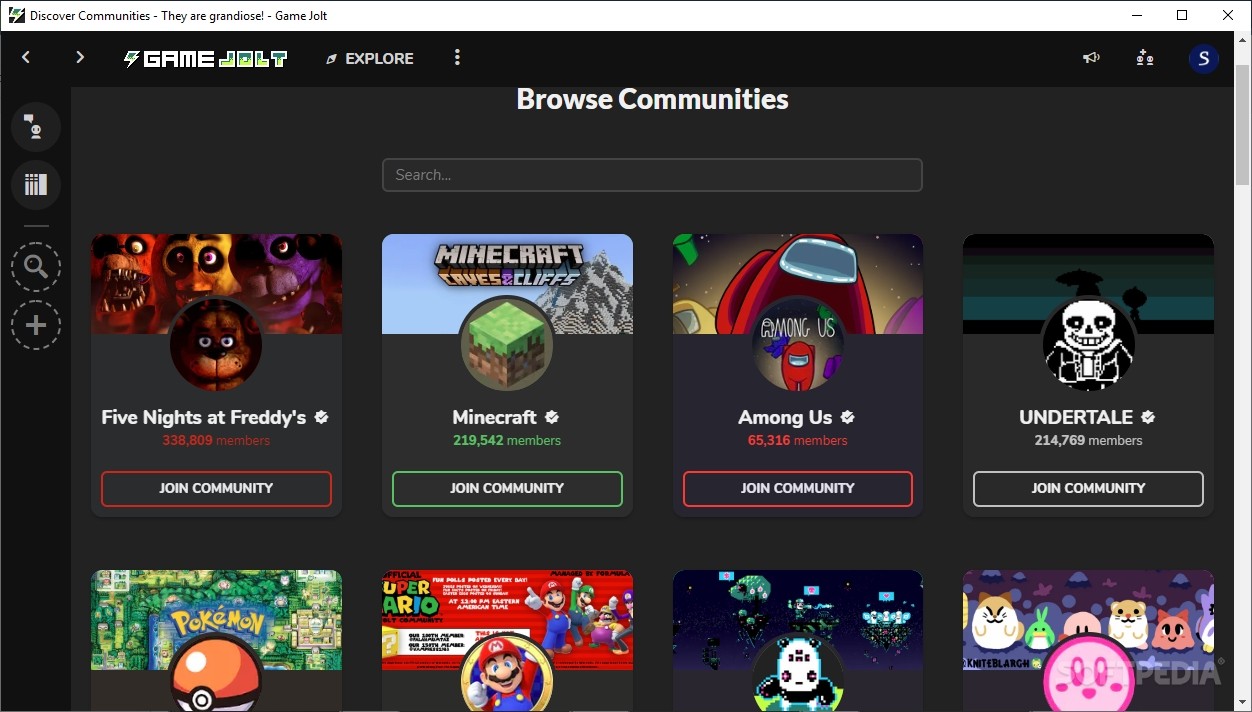Go back with the left arrow
Viewport: 1252px width, 712px height.
[x=26, y=58]
